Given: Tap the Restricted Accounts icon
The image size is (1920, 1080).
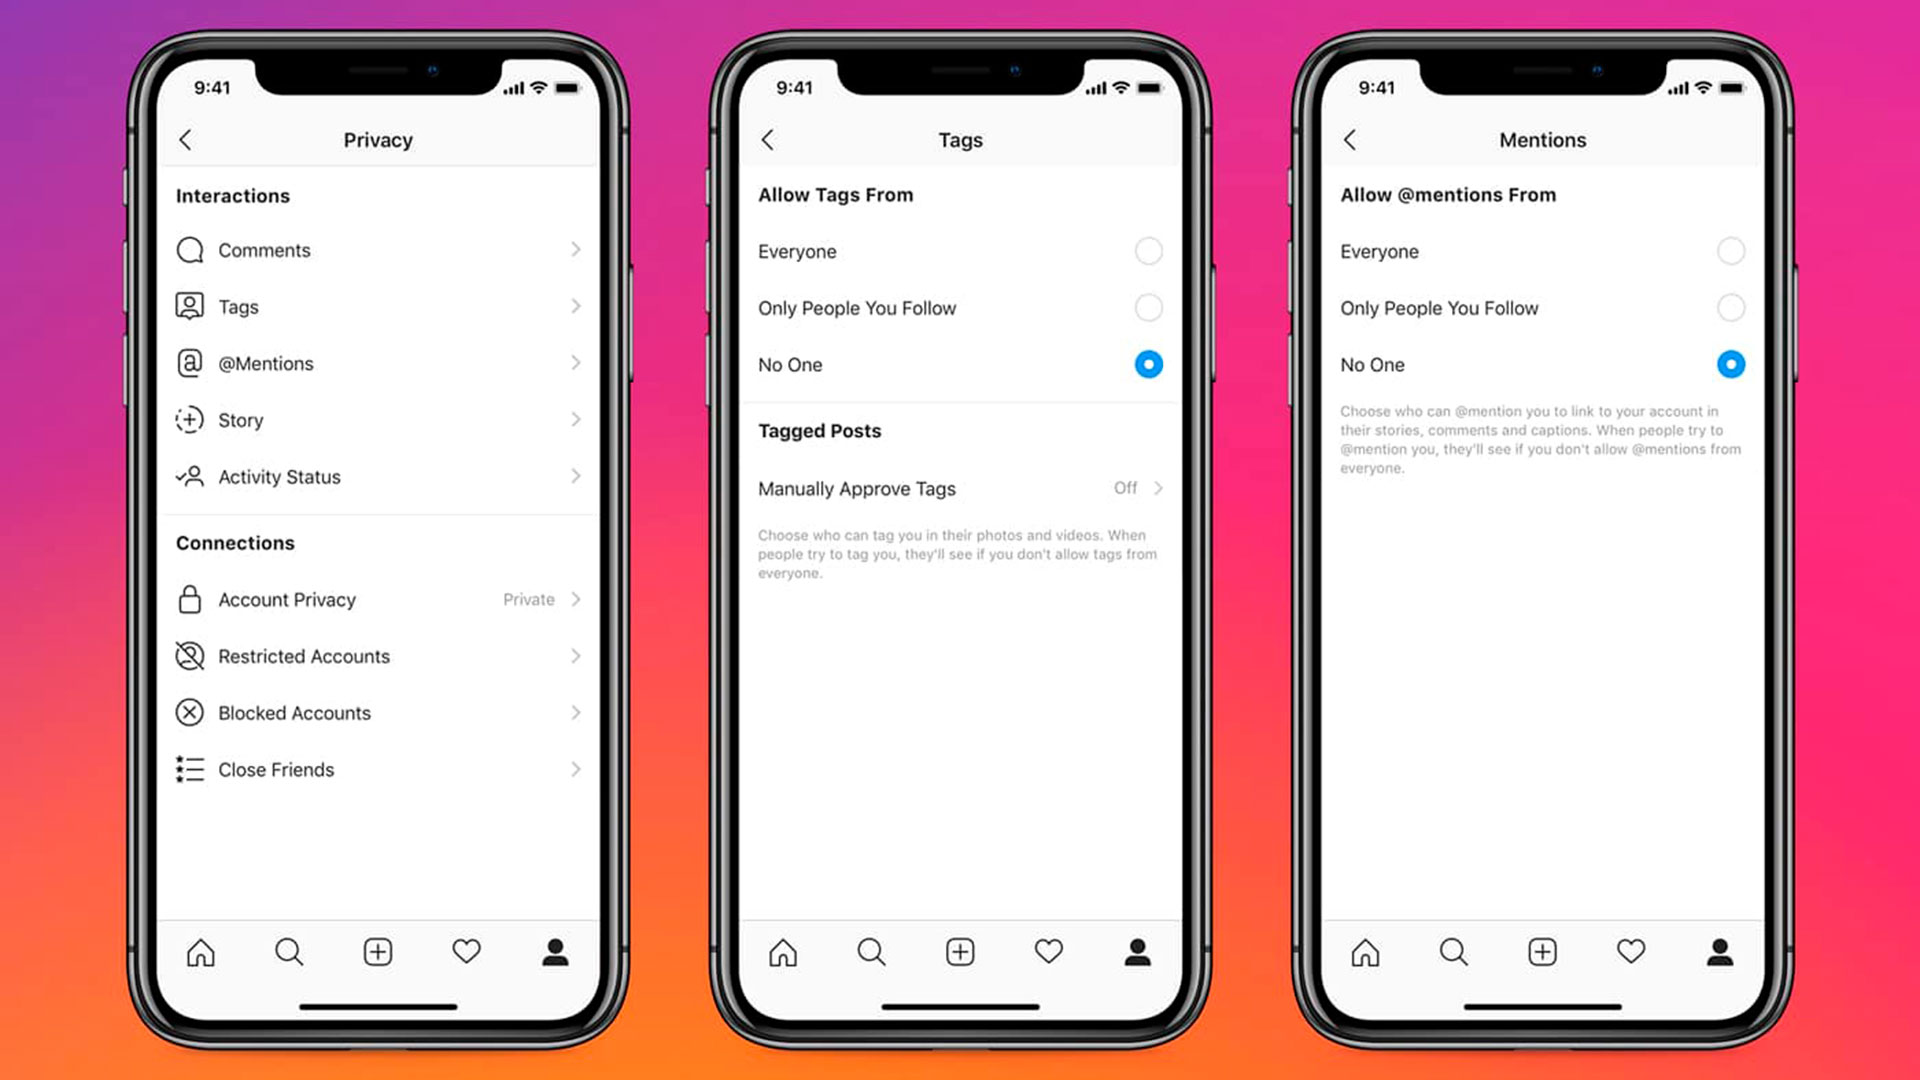Looking at the screenshot, I should tap(189, 655).
